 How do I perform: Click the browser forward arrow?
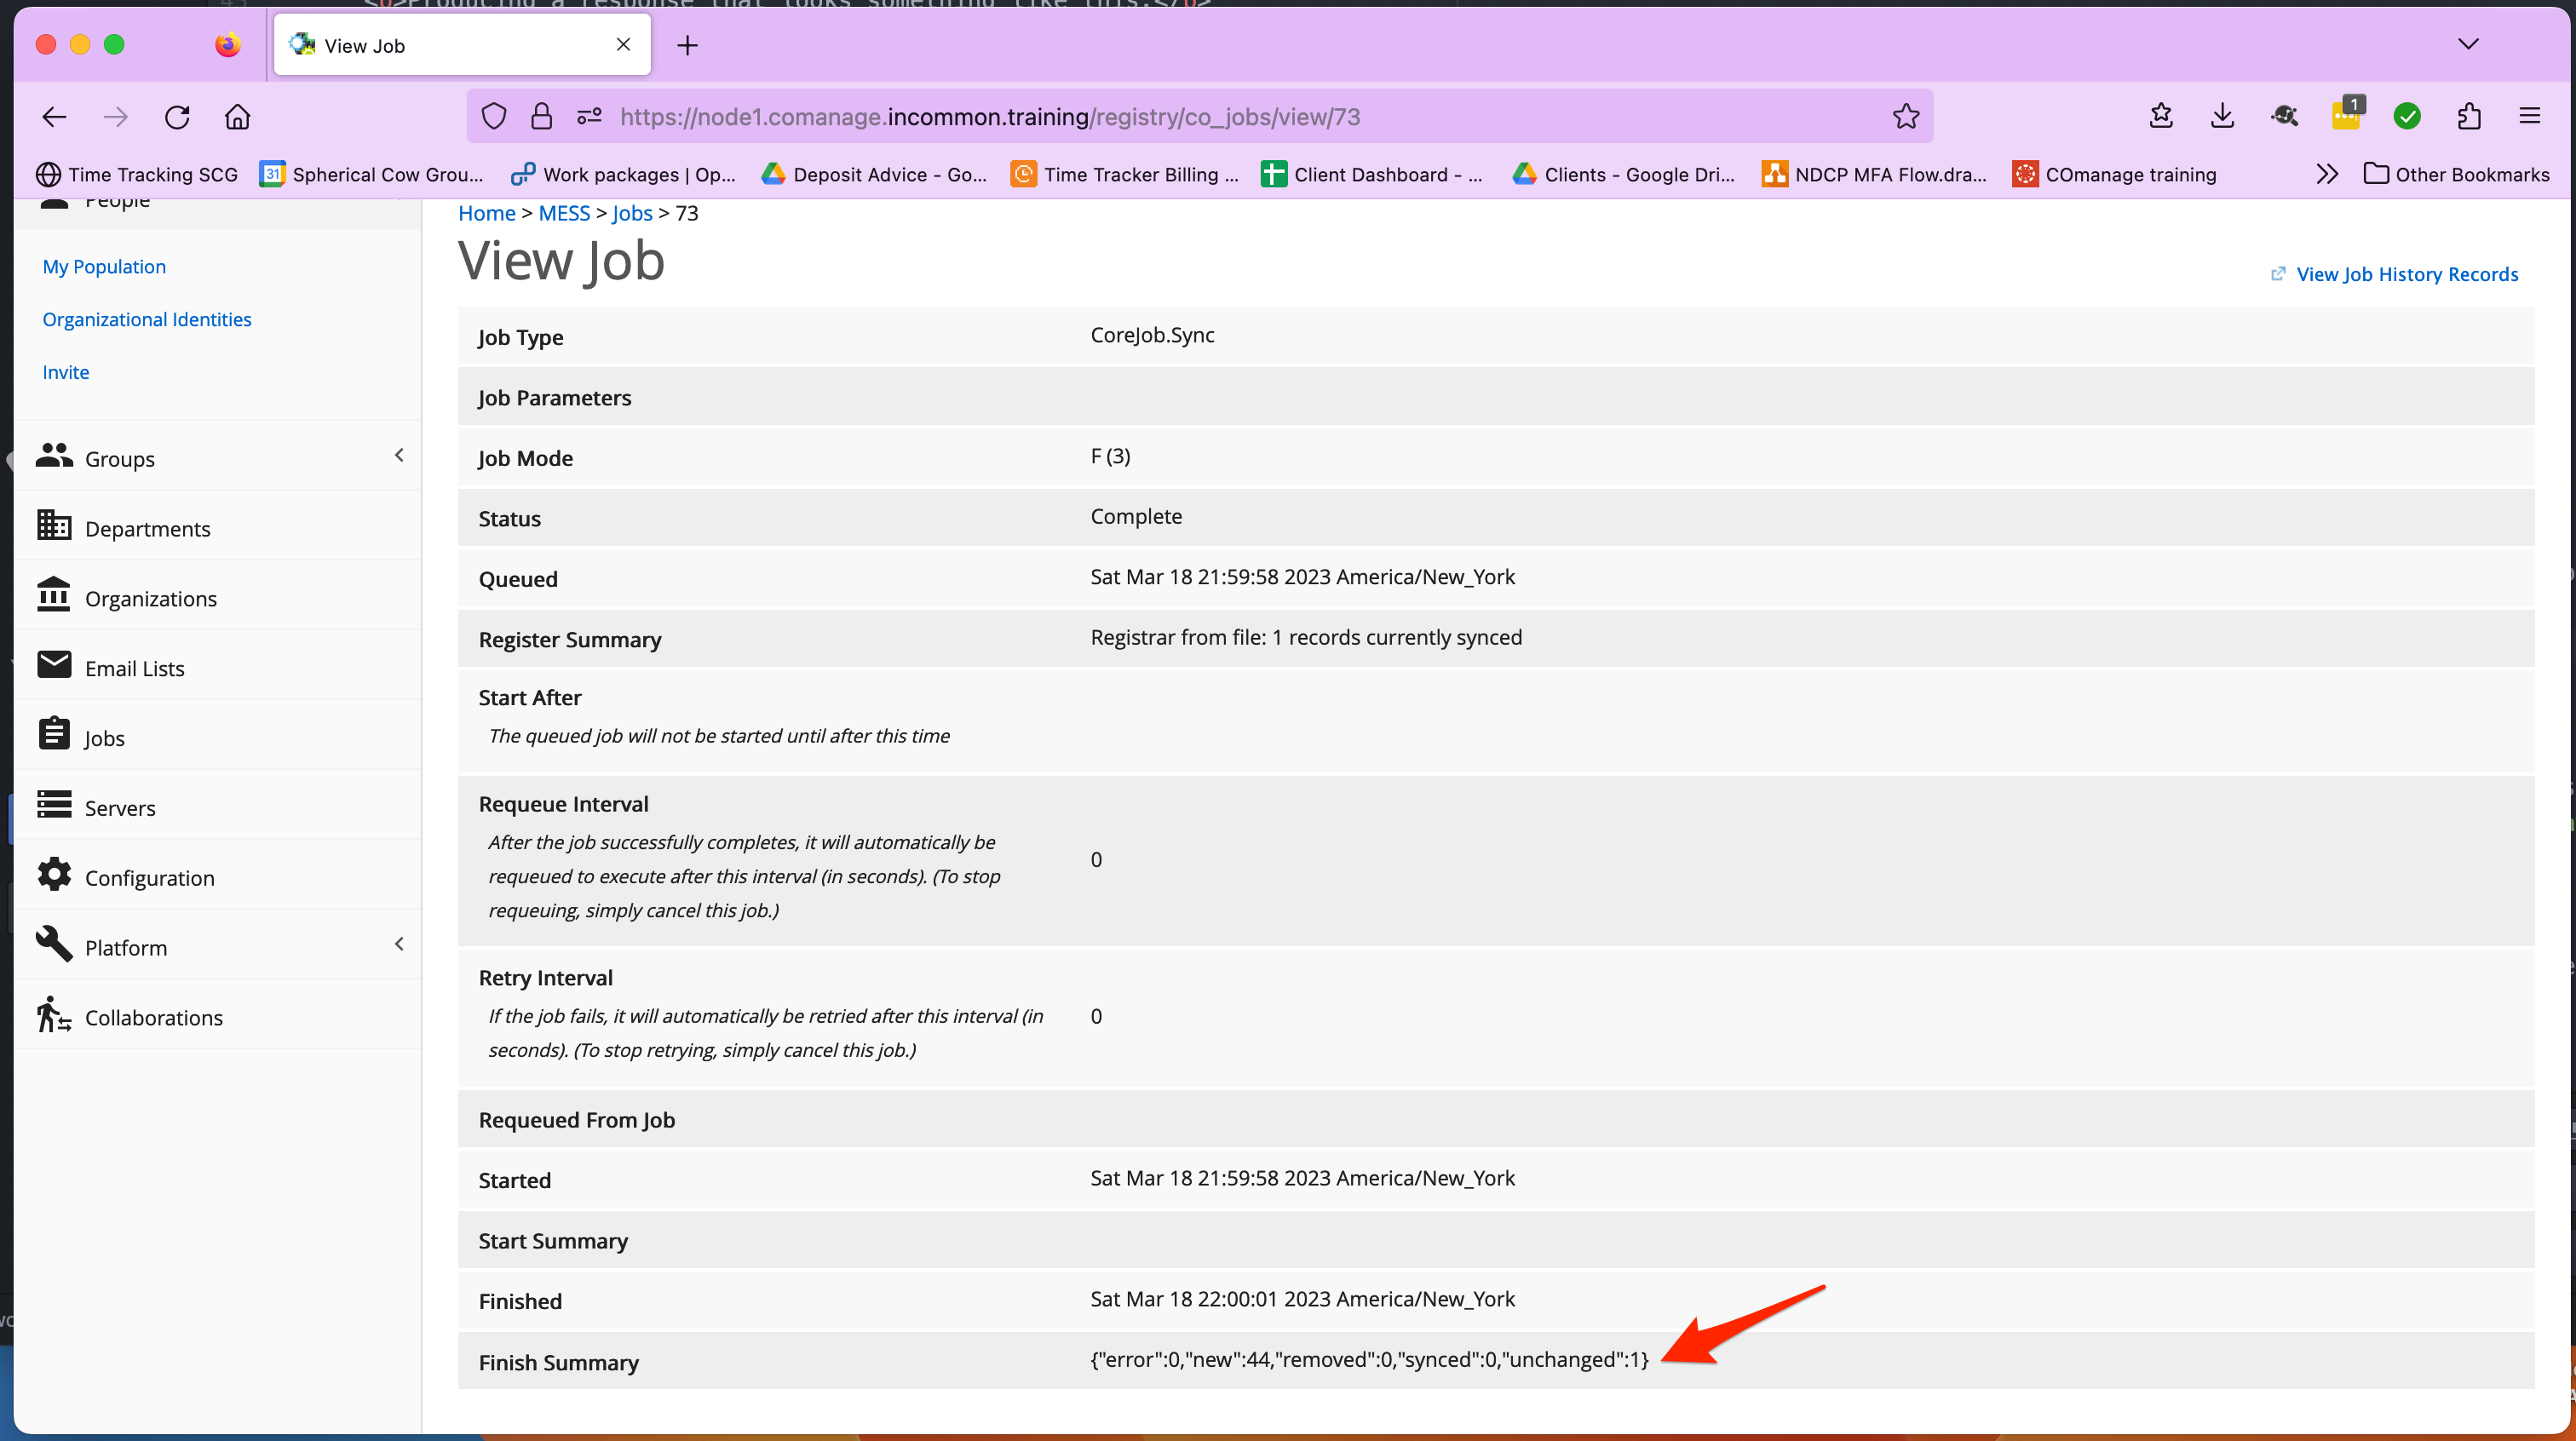(116, 117)
